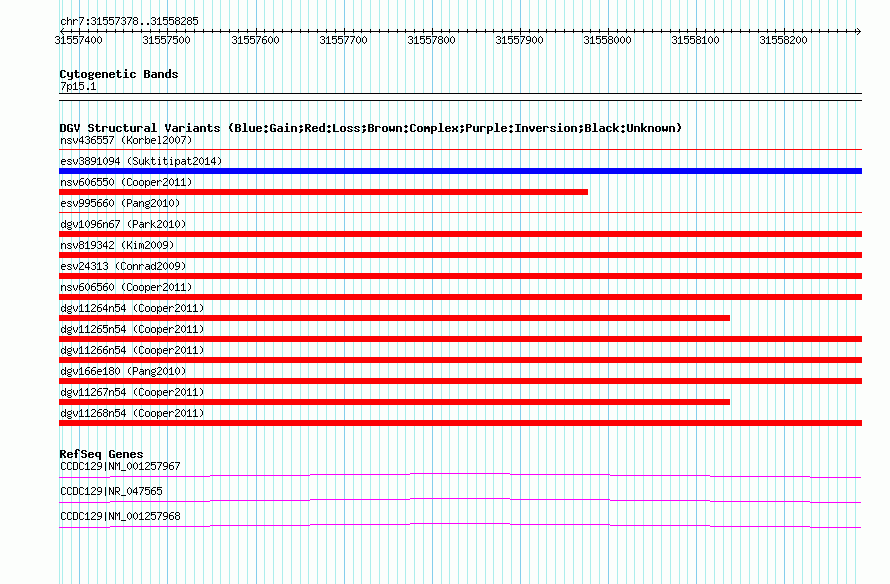
Task: Open dgv1096n67 (Park2010) variant label
Action: pyautogui.click(x=123, y=224)
